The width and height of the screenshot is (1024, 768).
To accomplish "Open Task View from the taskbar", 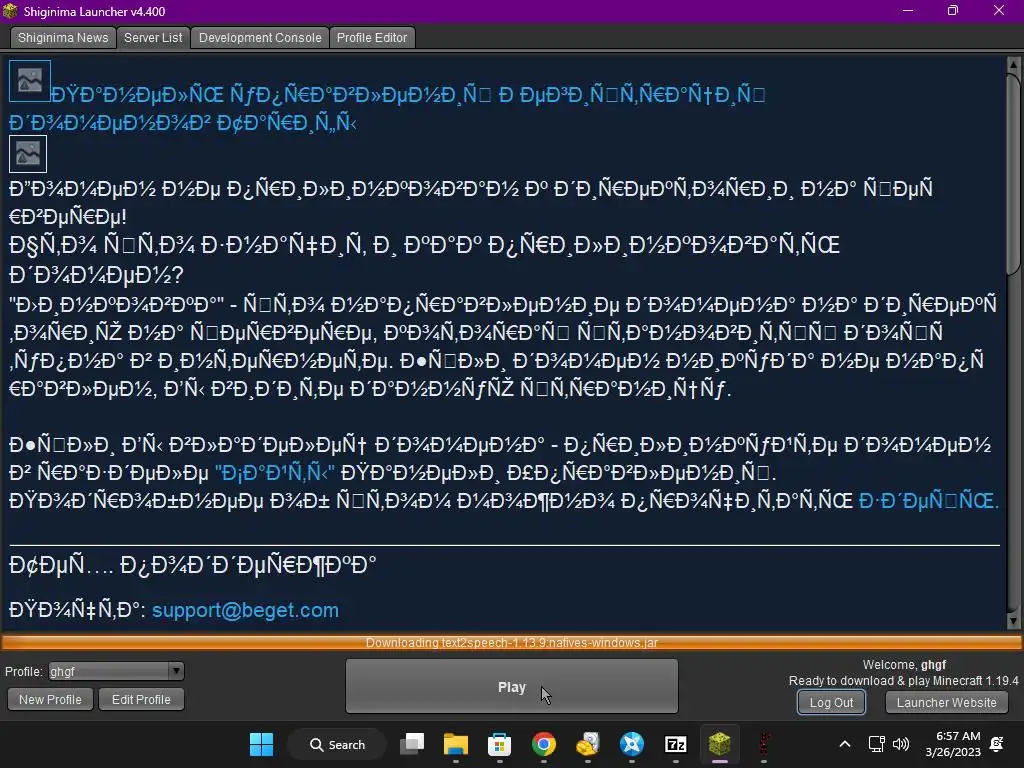I will coord(412,744).
